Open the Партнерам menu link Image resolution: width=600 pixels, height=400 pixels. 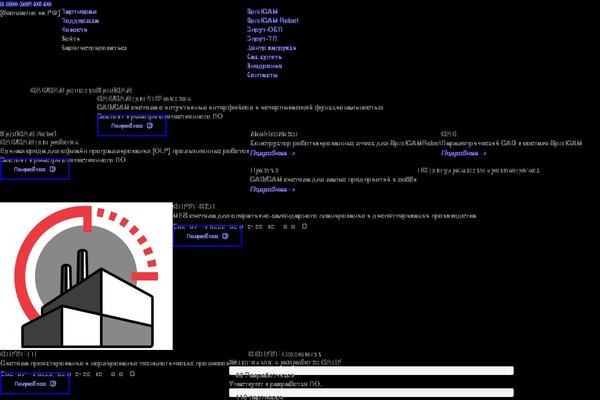click(79, 12)
